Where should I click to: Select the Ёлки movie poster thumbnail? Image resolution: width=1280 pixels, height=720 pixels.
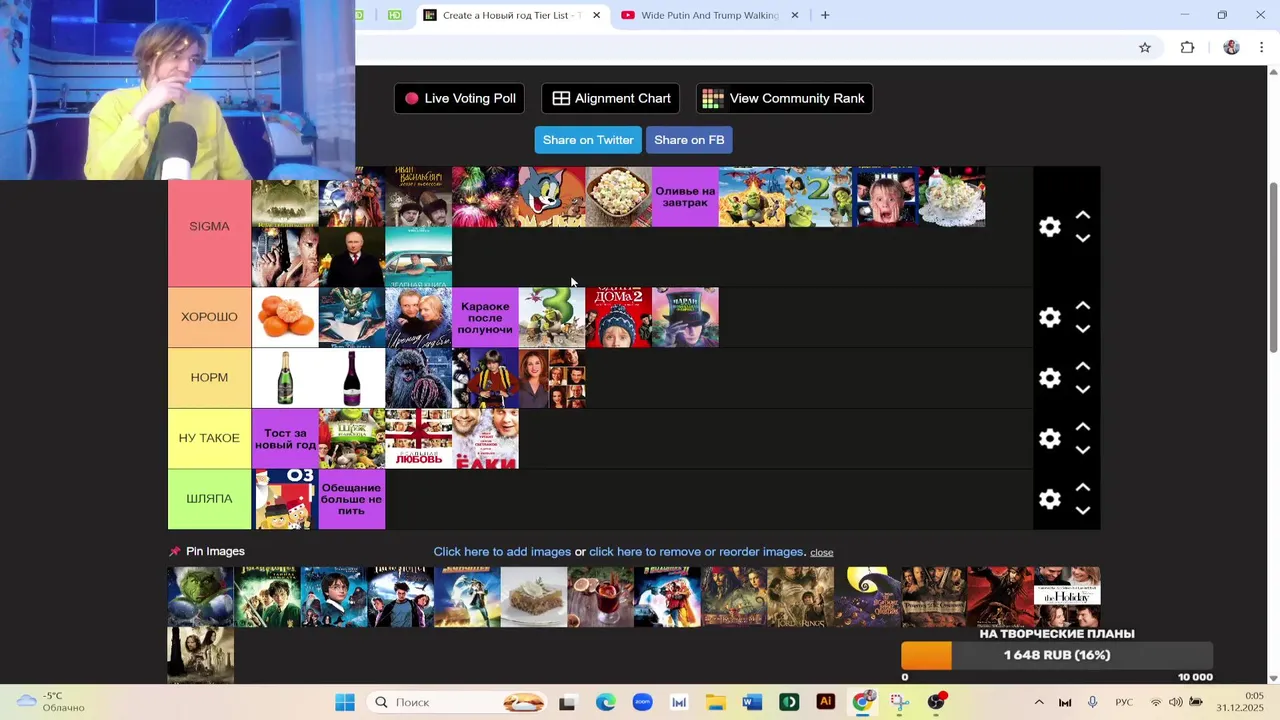(x=485, y=438)
